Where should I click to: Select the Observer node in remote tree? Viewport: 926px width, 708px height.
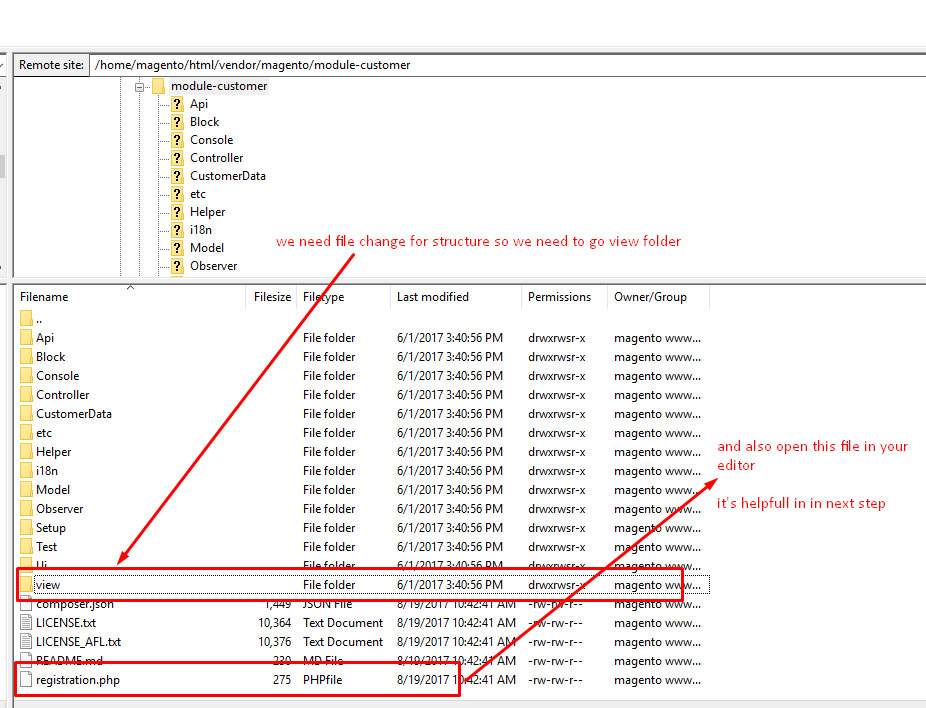(213, 266)
